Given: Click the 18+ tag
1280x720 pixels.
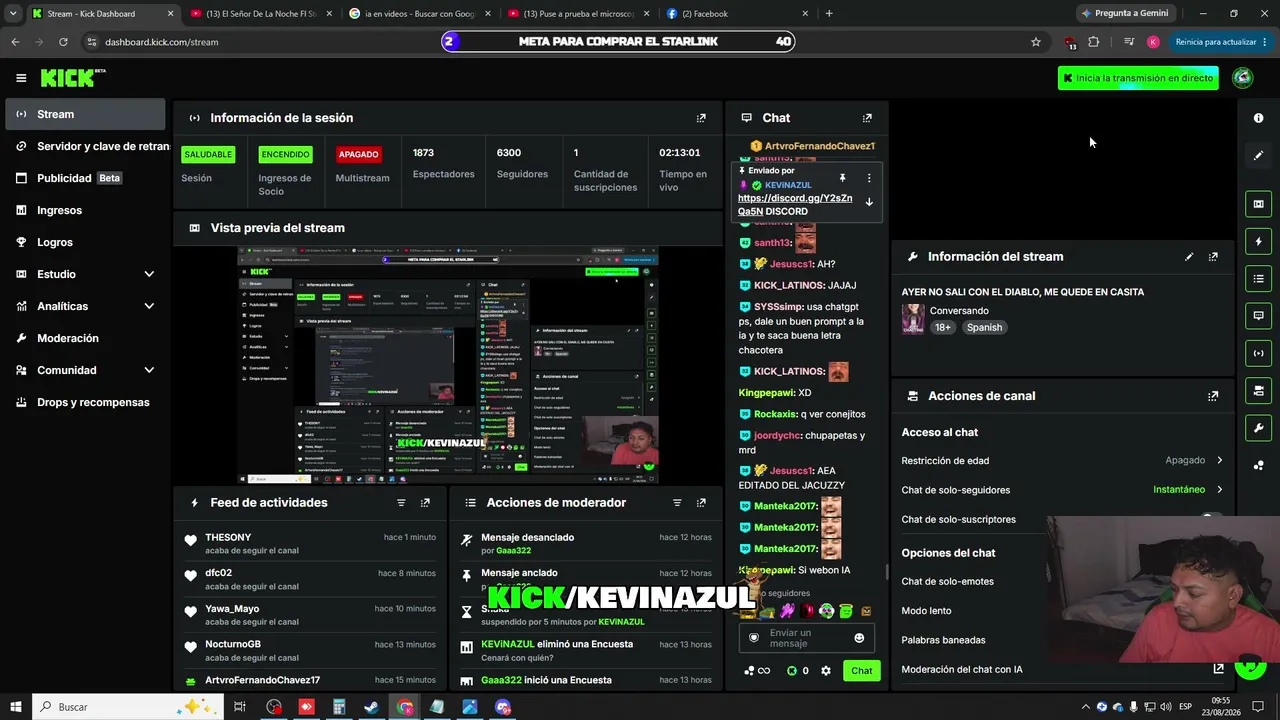Looking at the screenshot, I should (943, 327).
